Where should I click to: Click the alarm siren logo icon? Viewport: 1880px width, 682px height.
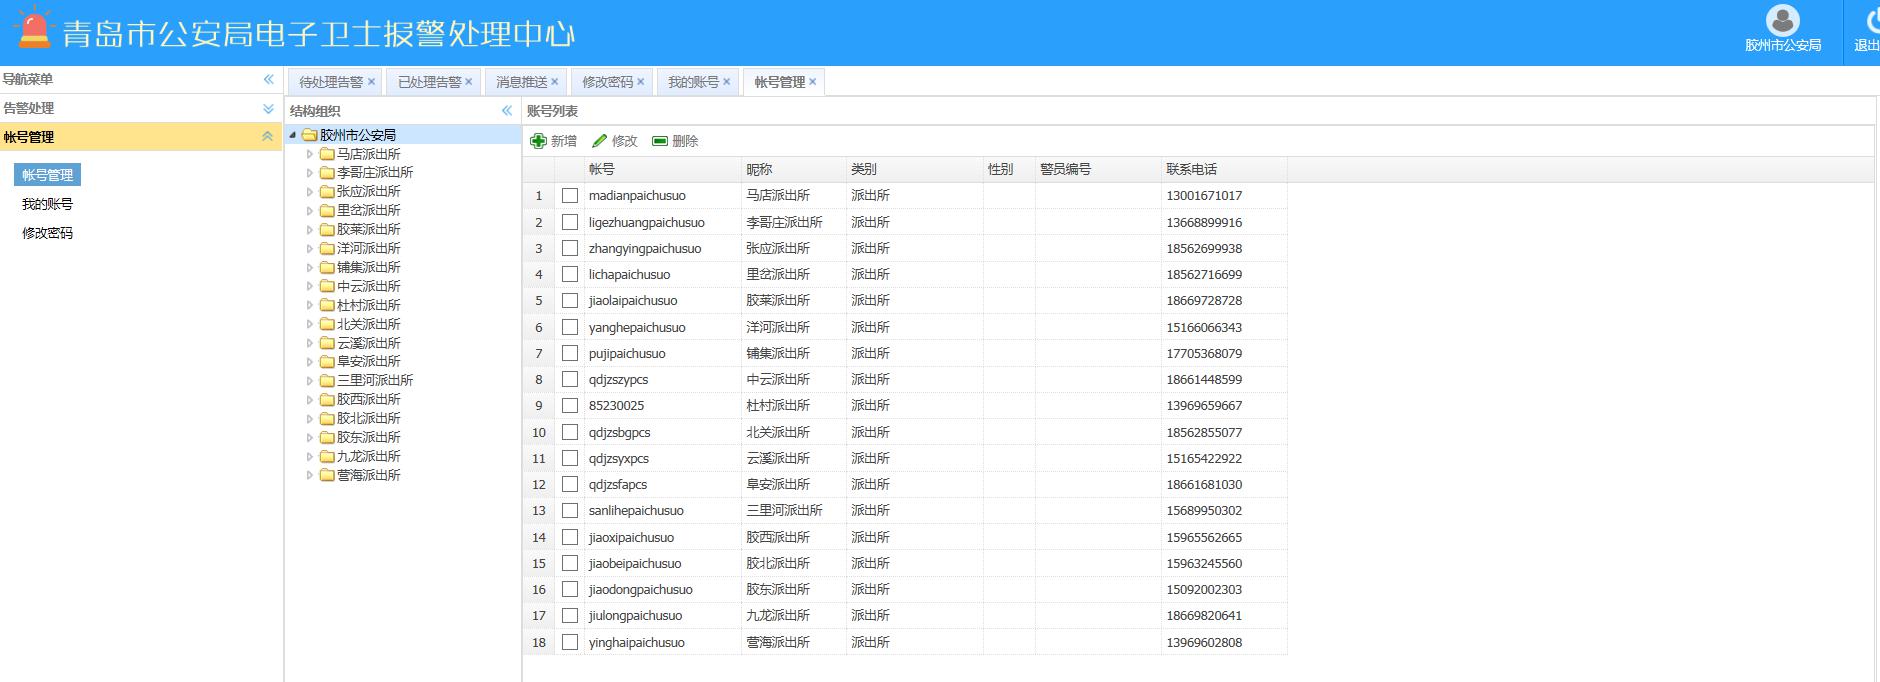tap(33, 28)
